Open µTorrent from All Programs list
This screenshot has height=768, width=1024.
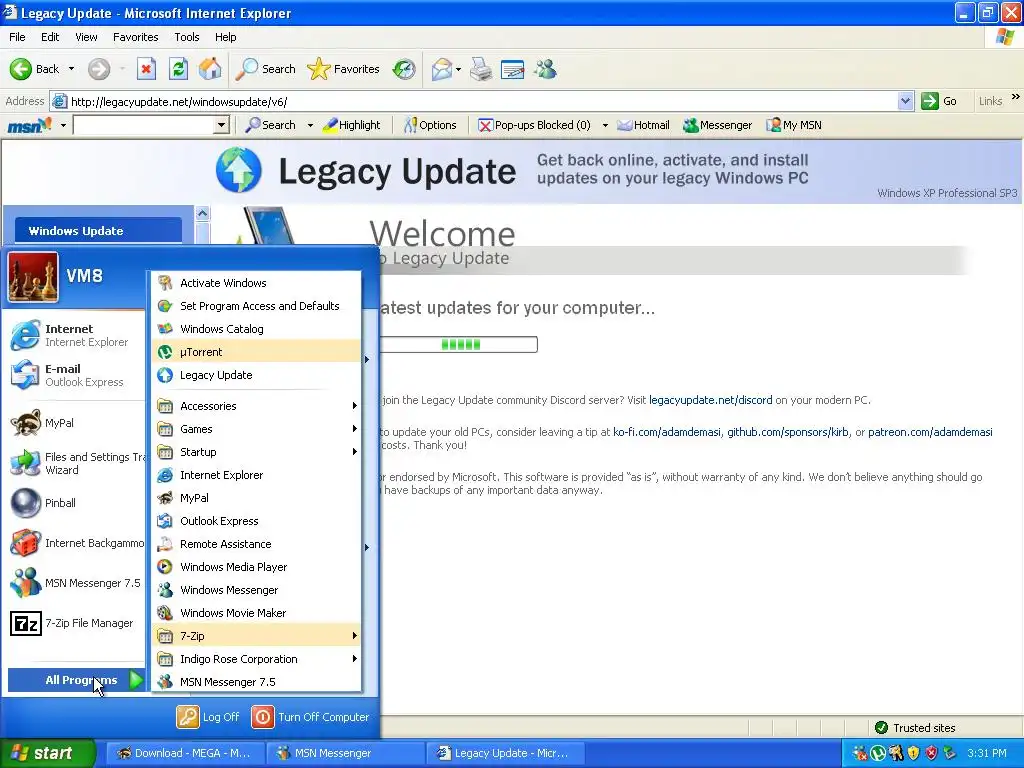[256, 352]
